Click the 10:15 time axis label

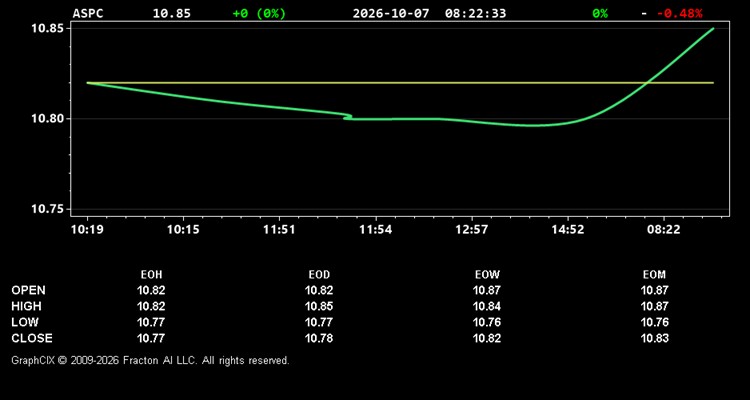pos(183,230)
